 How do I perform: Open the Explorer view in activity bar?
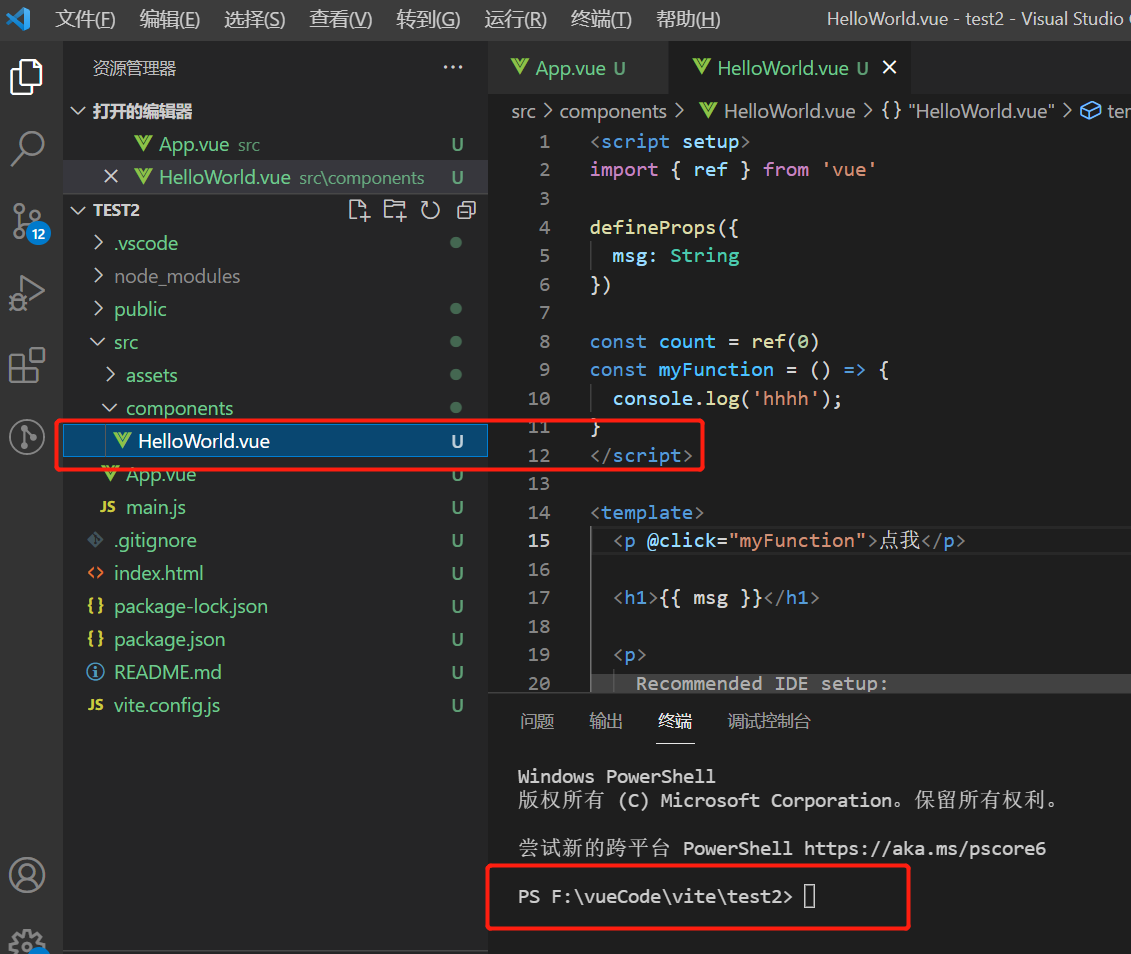point(27,76)
